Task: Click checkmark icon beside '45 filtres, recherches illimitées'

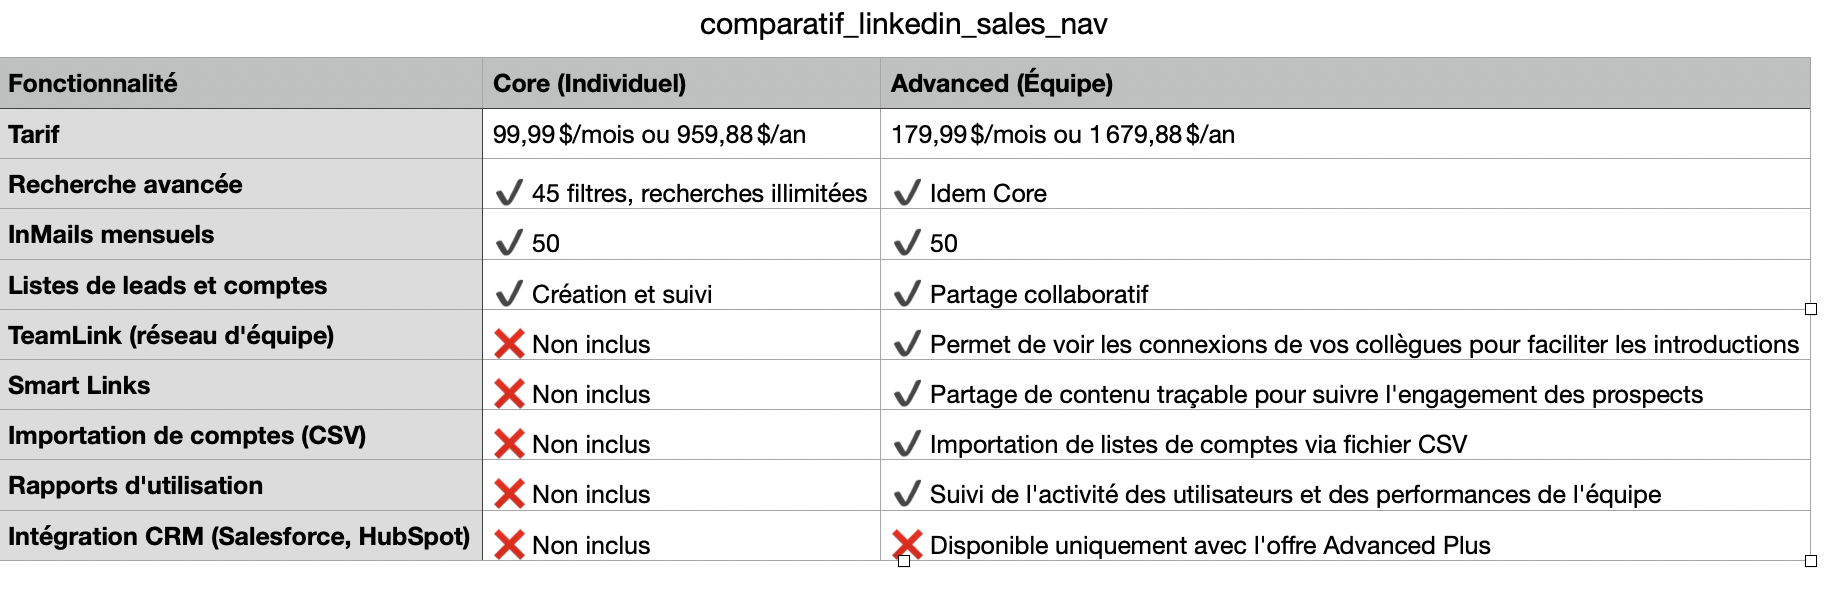Action: pyautogui.click(x=509, y=192)
